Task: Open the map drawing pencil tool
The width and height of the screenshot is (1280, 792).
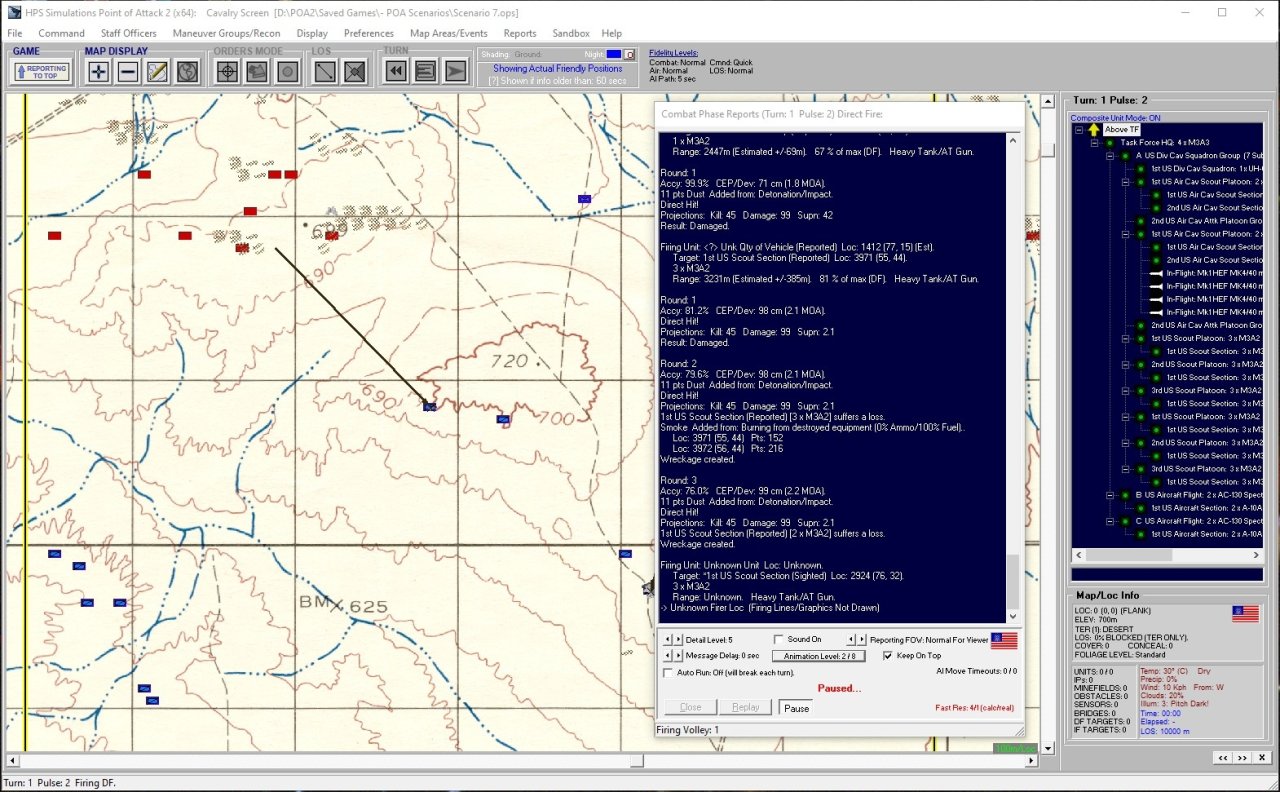Action: pyautogui.click(x=157, y=71)
